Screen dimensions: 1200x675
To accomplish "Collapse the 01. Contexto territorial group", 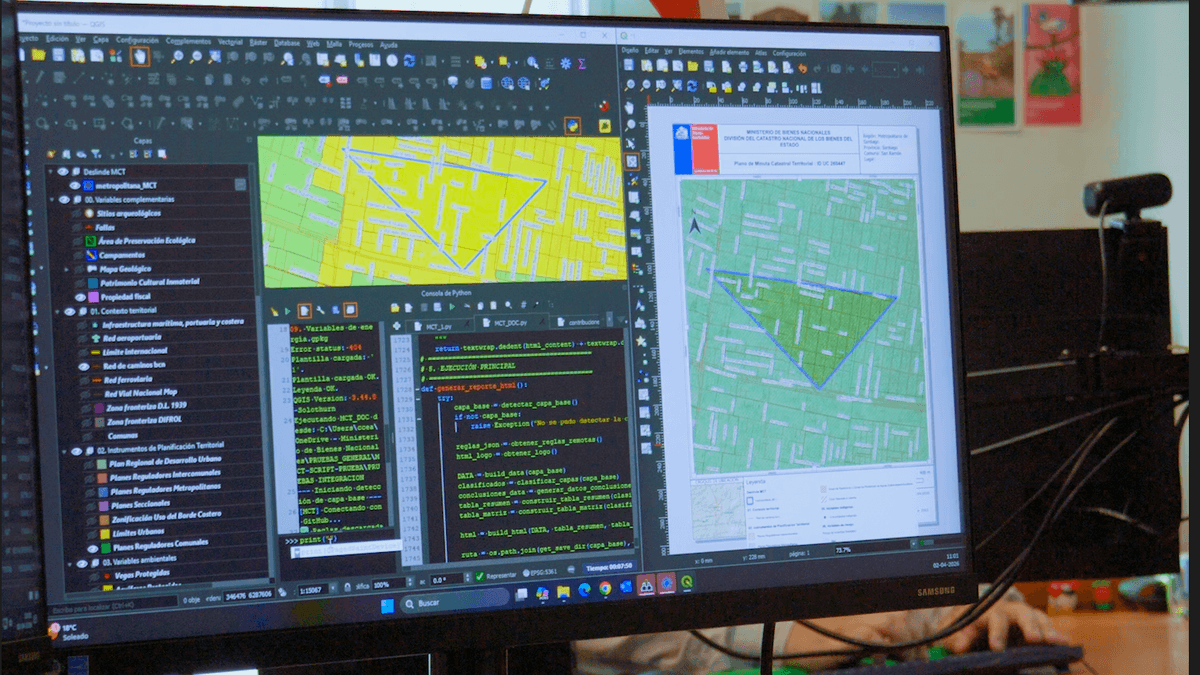I will [x=57, y=311].
